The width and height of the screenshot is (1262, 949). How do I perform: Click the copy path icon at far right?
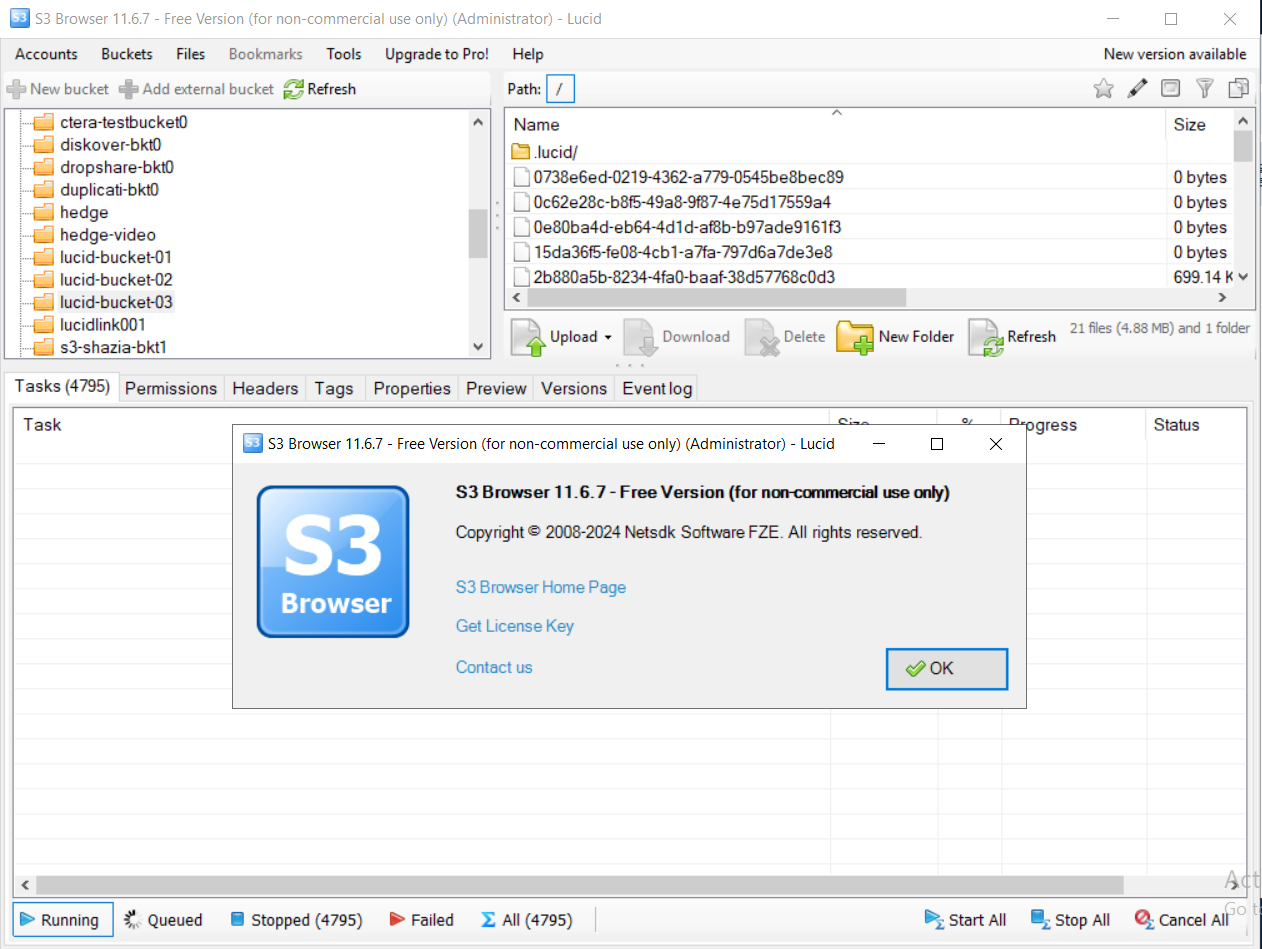(1239, 89)
